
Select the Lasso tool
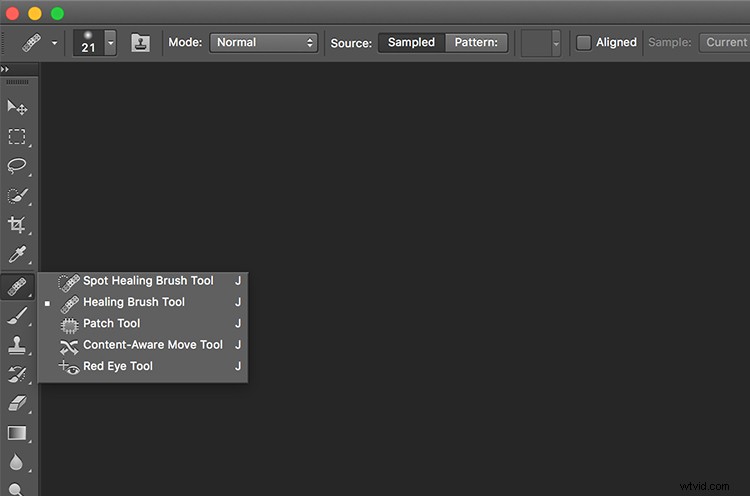[x=17, y=166]
